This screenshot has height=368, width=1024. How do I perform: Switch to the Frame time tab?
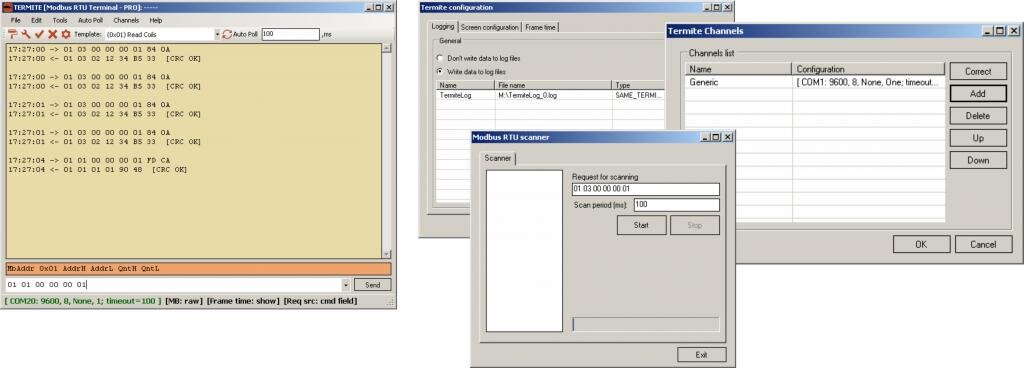(540, 27)
